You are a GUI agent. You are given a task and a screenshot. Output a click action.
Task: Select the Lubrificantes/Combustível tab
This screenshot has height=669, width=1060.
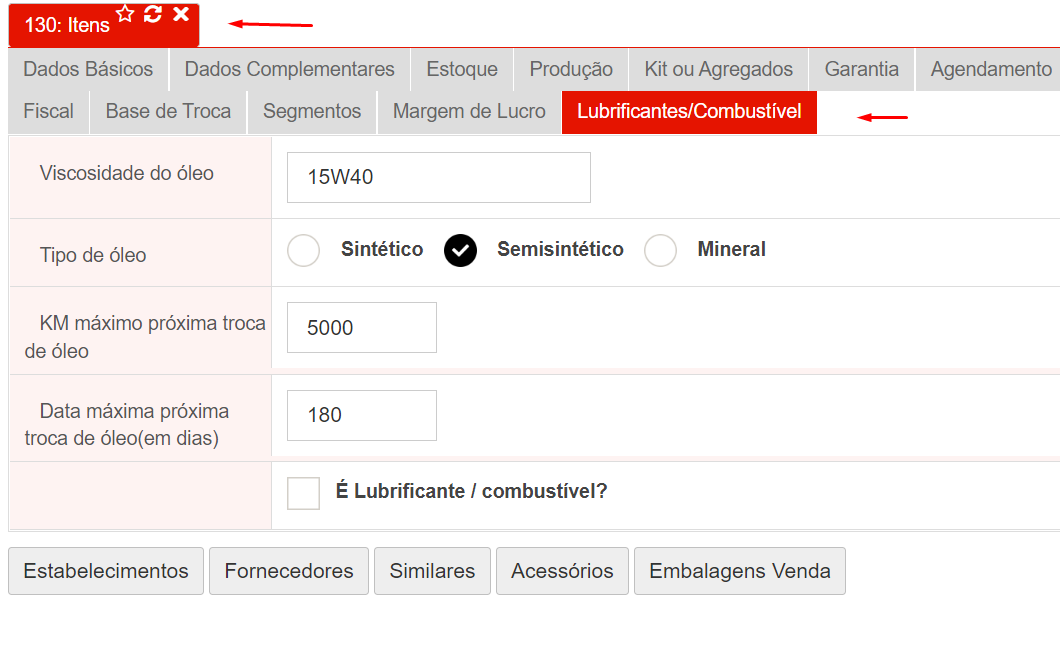coord(689,112)
